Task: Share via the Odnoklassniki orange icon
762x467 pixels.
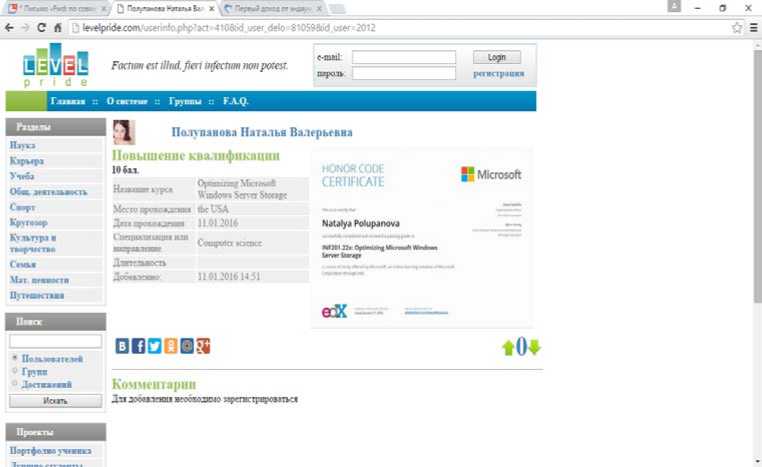Action: (171, 346)
